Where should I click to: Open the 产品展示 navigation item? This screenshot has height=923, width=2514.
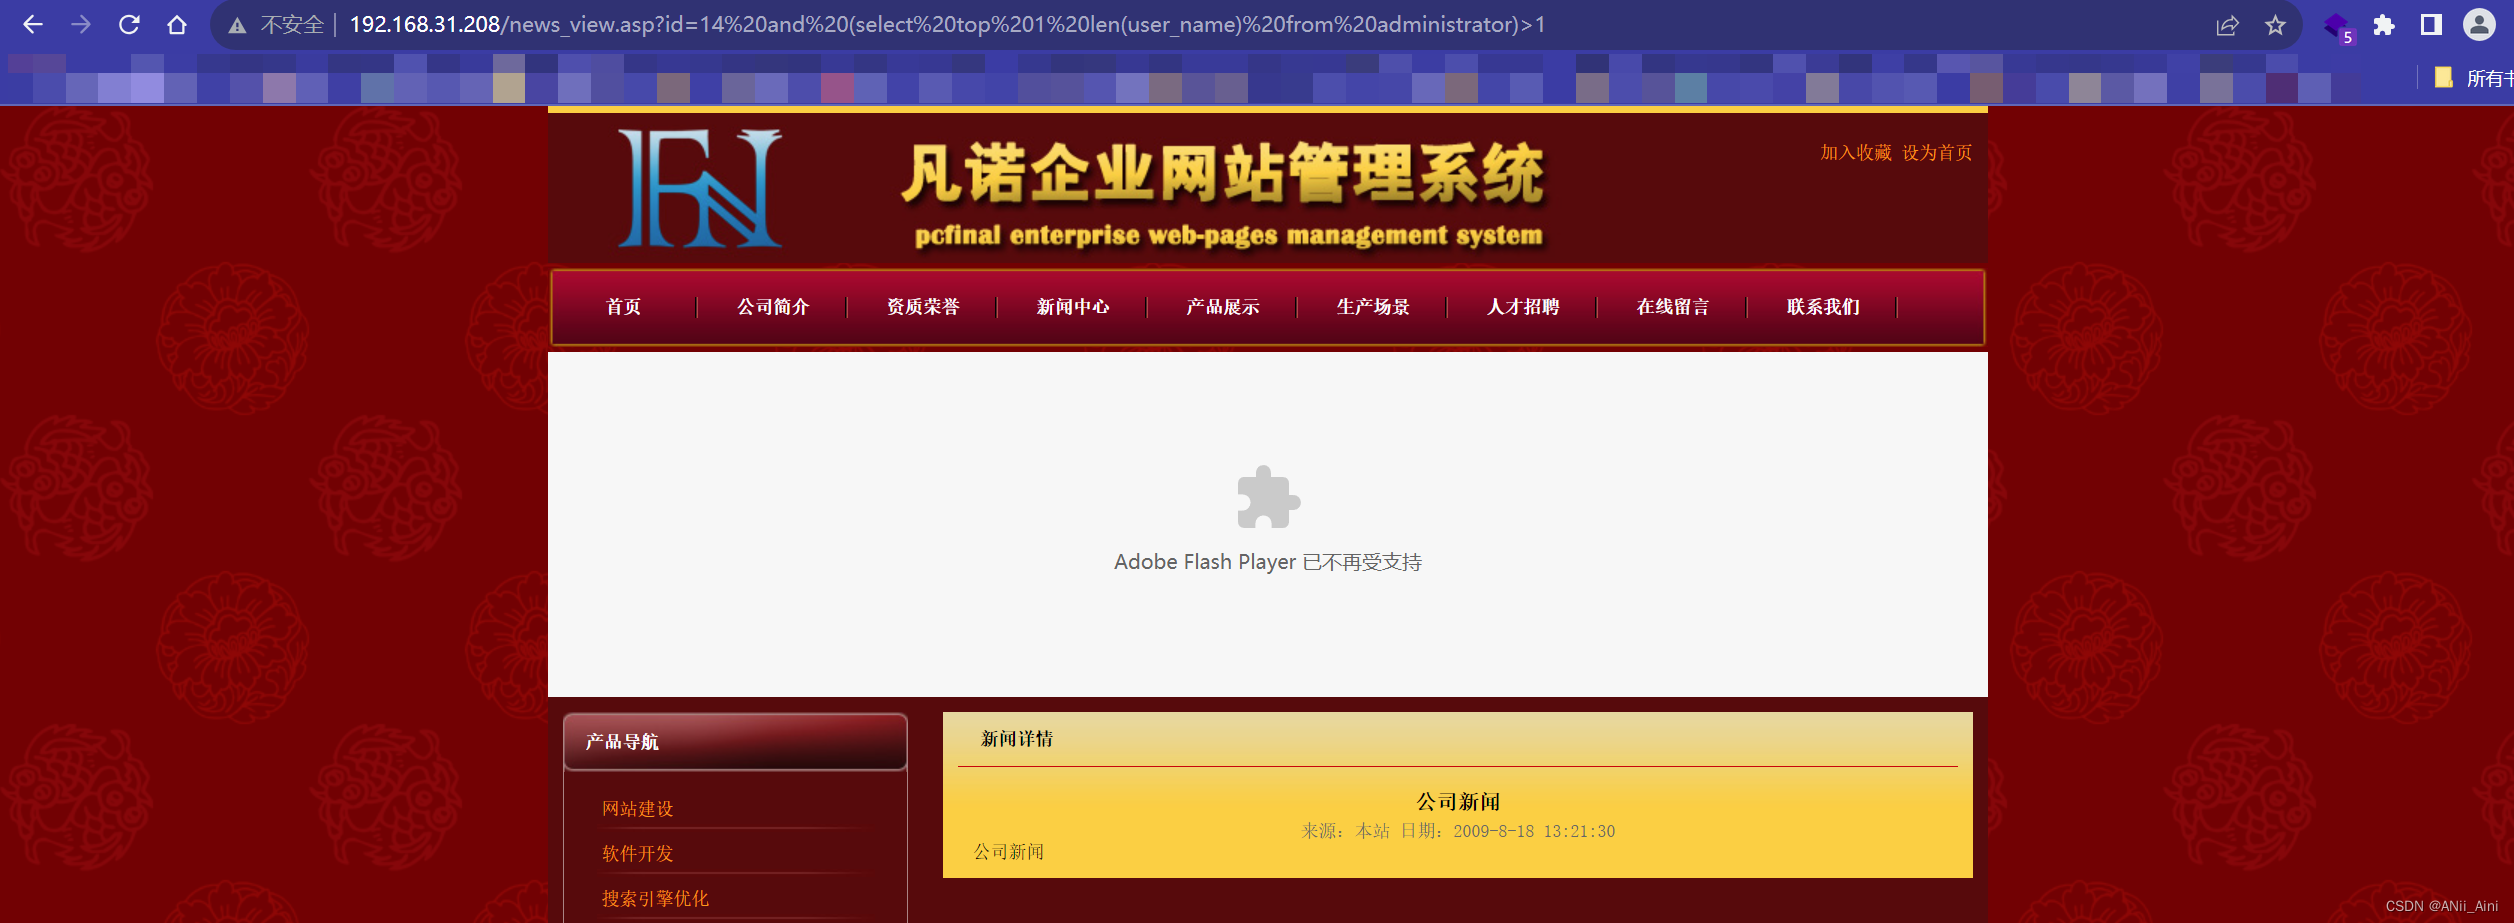click(x=1223, y=307)
